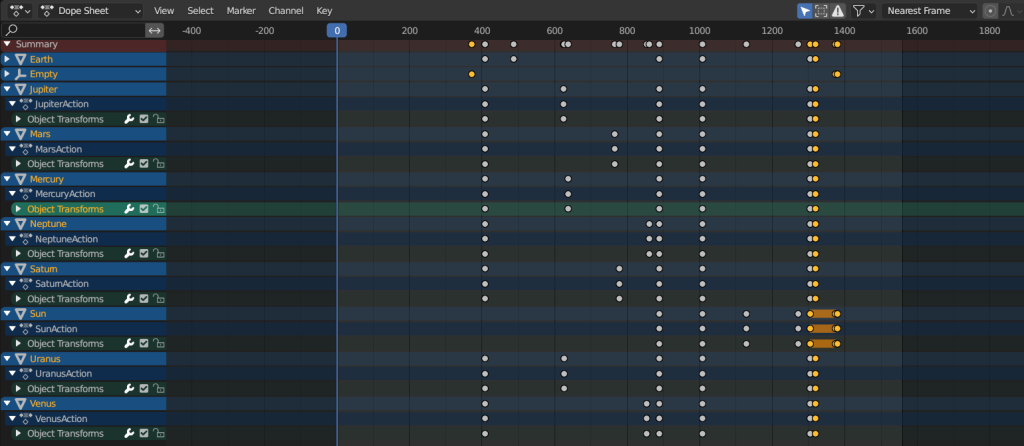Toggle checkbox on Venus Object Transforms
This screenshot has height=446, width=1024.
pos(144,434)
